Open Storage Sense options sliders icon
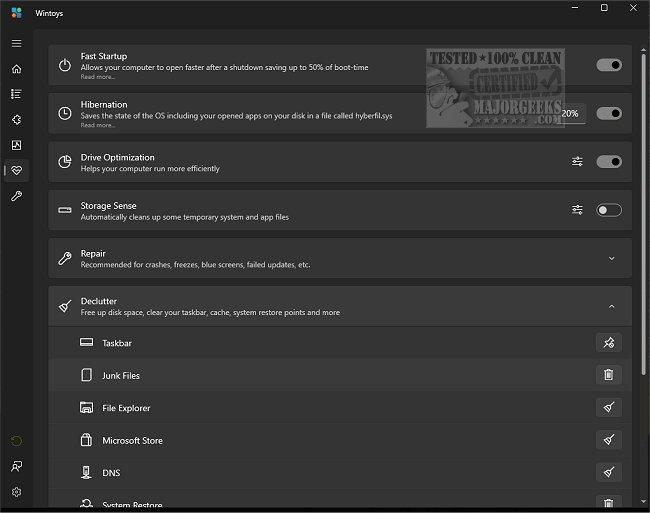650x513 pixels. tap(577, 210)
